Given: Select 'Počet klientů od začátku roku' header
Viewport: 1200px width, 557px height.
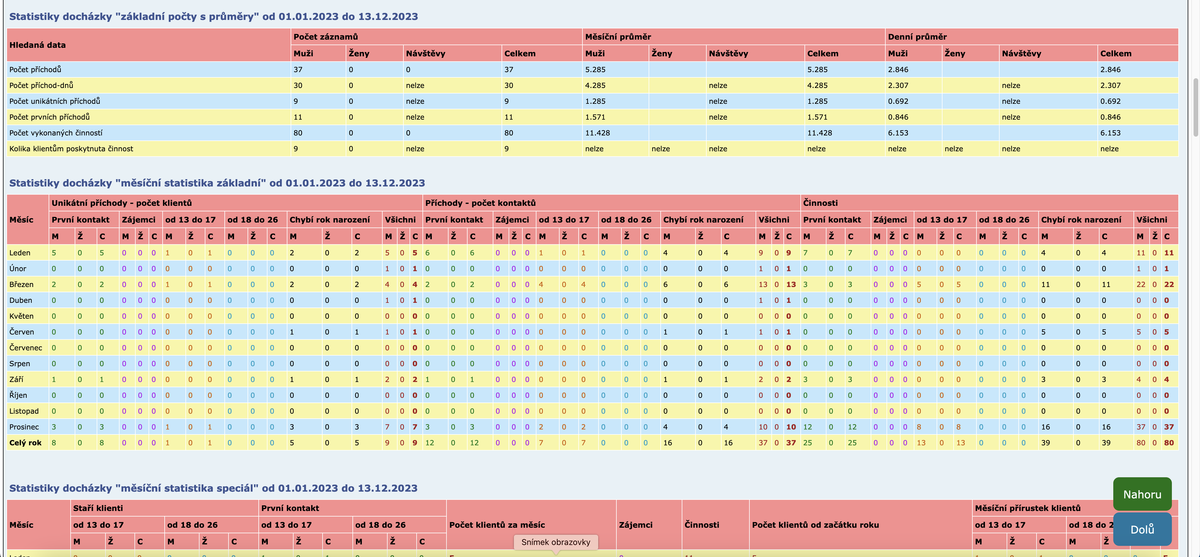Looking at the screenshot, I should [x=812, y=524].
